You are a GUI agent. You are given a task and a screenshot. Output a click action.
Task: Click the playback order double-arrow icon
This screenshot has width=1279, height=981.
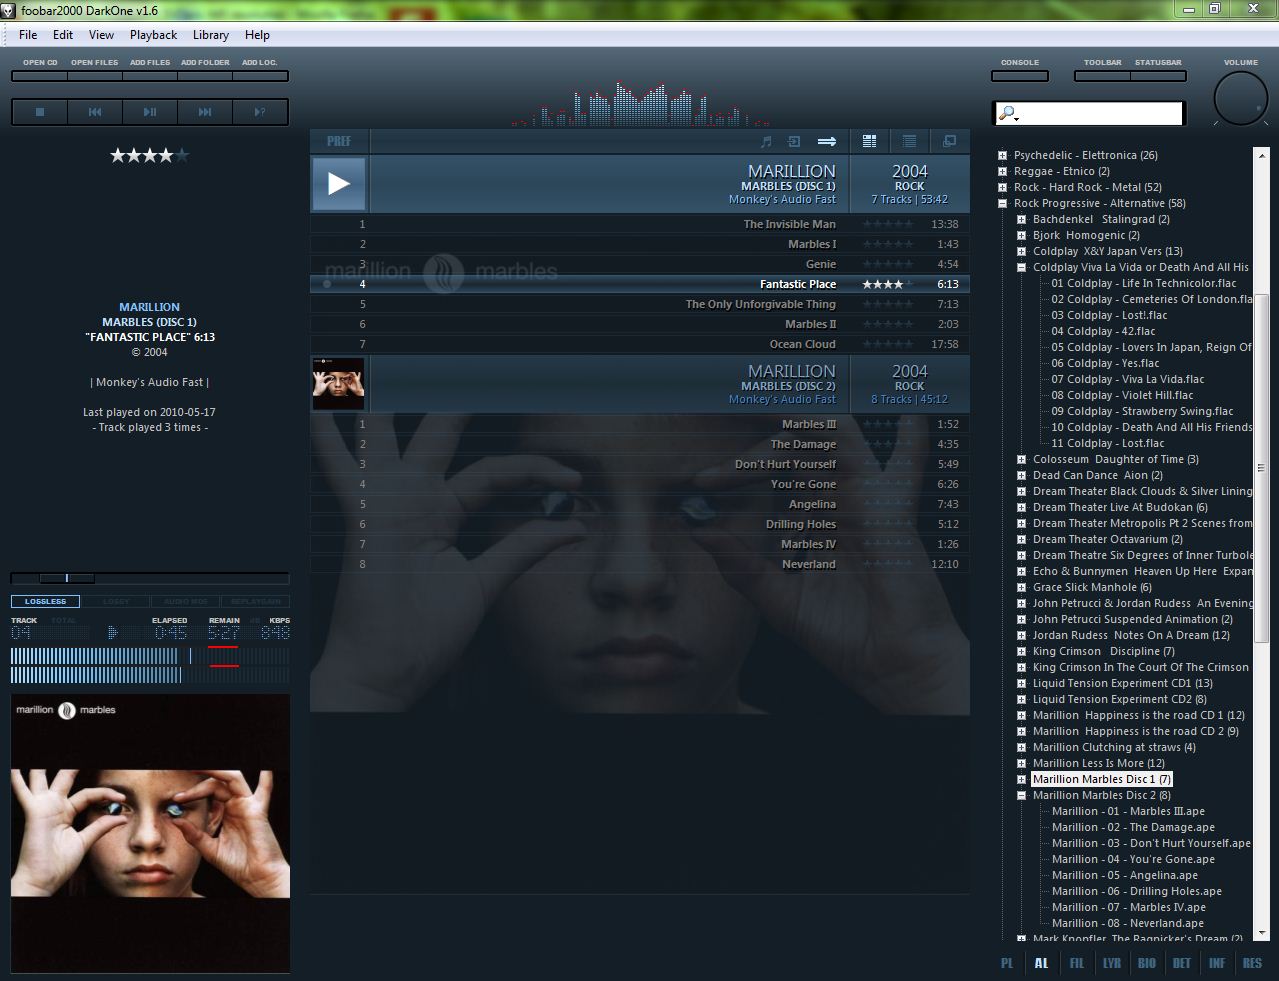click(827, 141)
